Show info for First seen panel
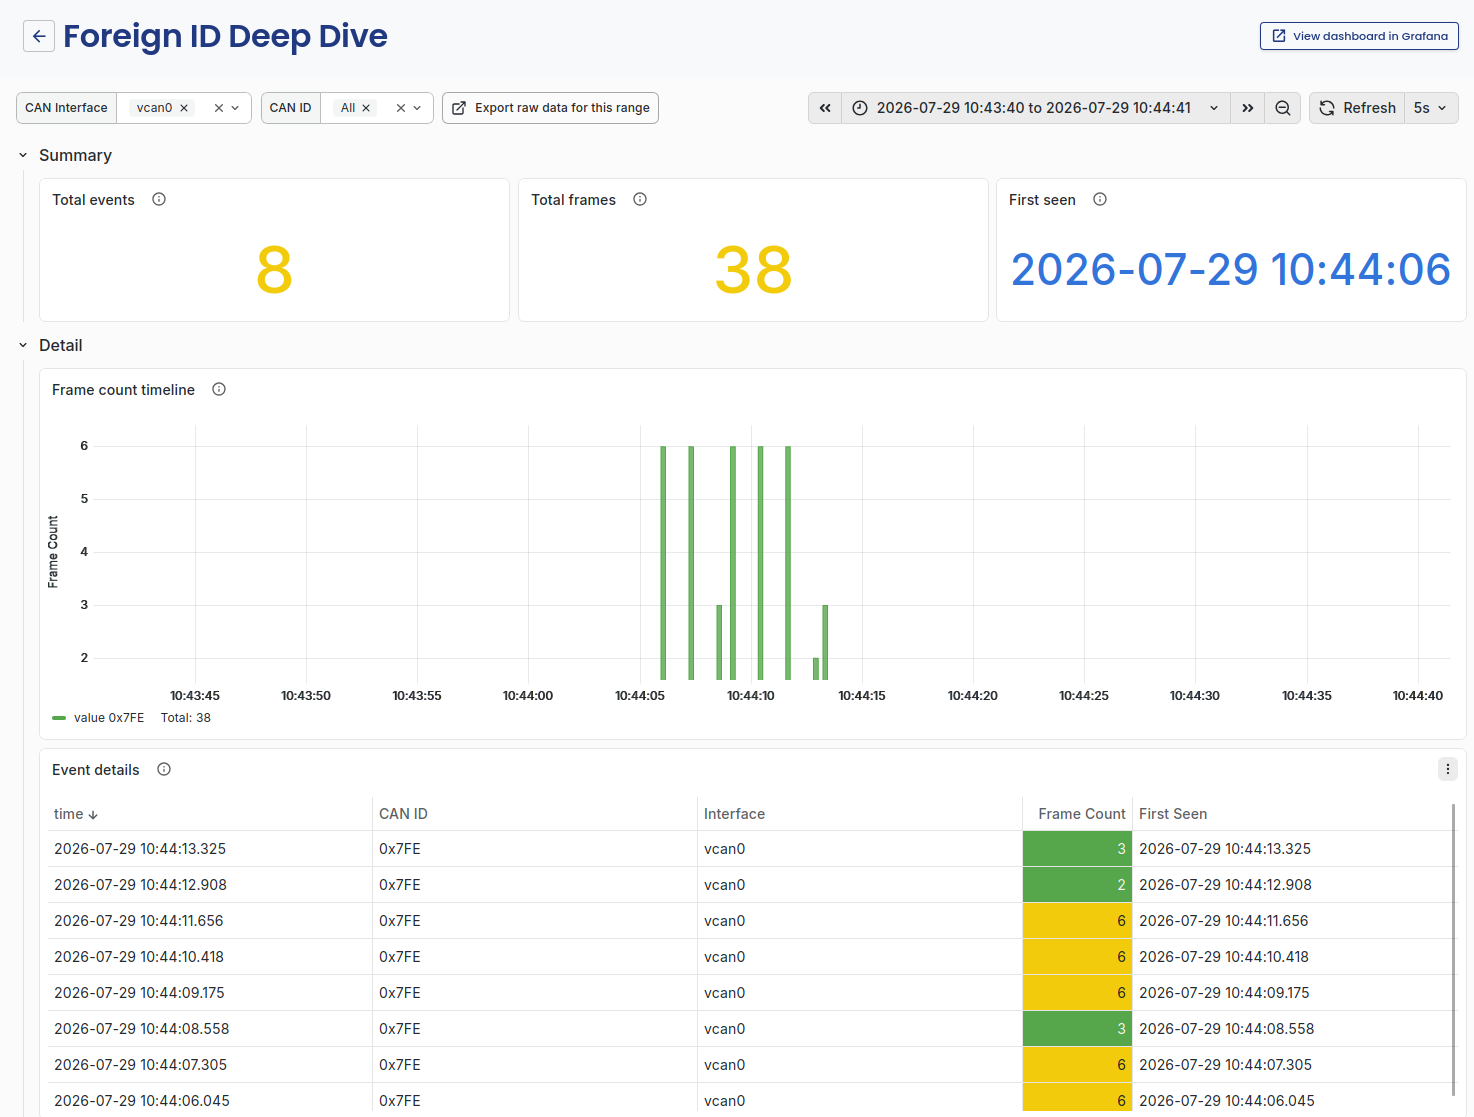1474x1117 pixels. [x=1100, y=199]
